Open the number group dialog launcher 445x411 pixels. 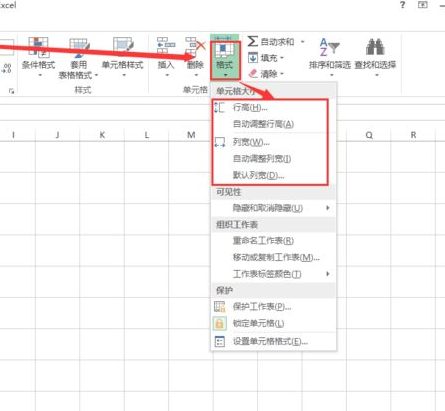coord(12,91)
